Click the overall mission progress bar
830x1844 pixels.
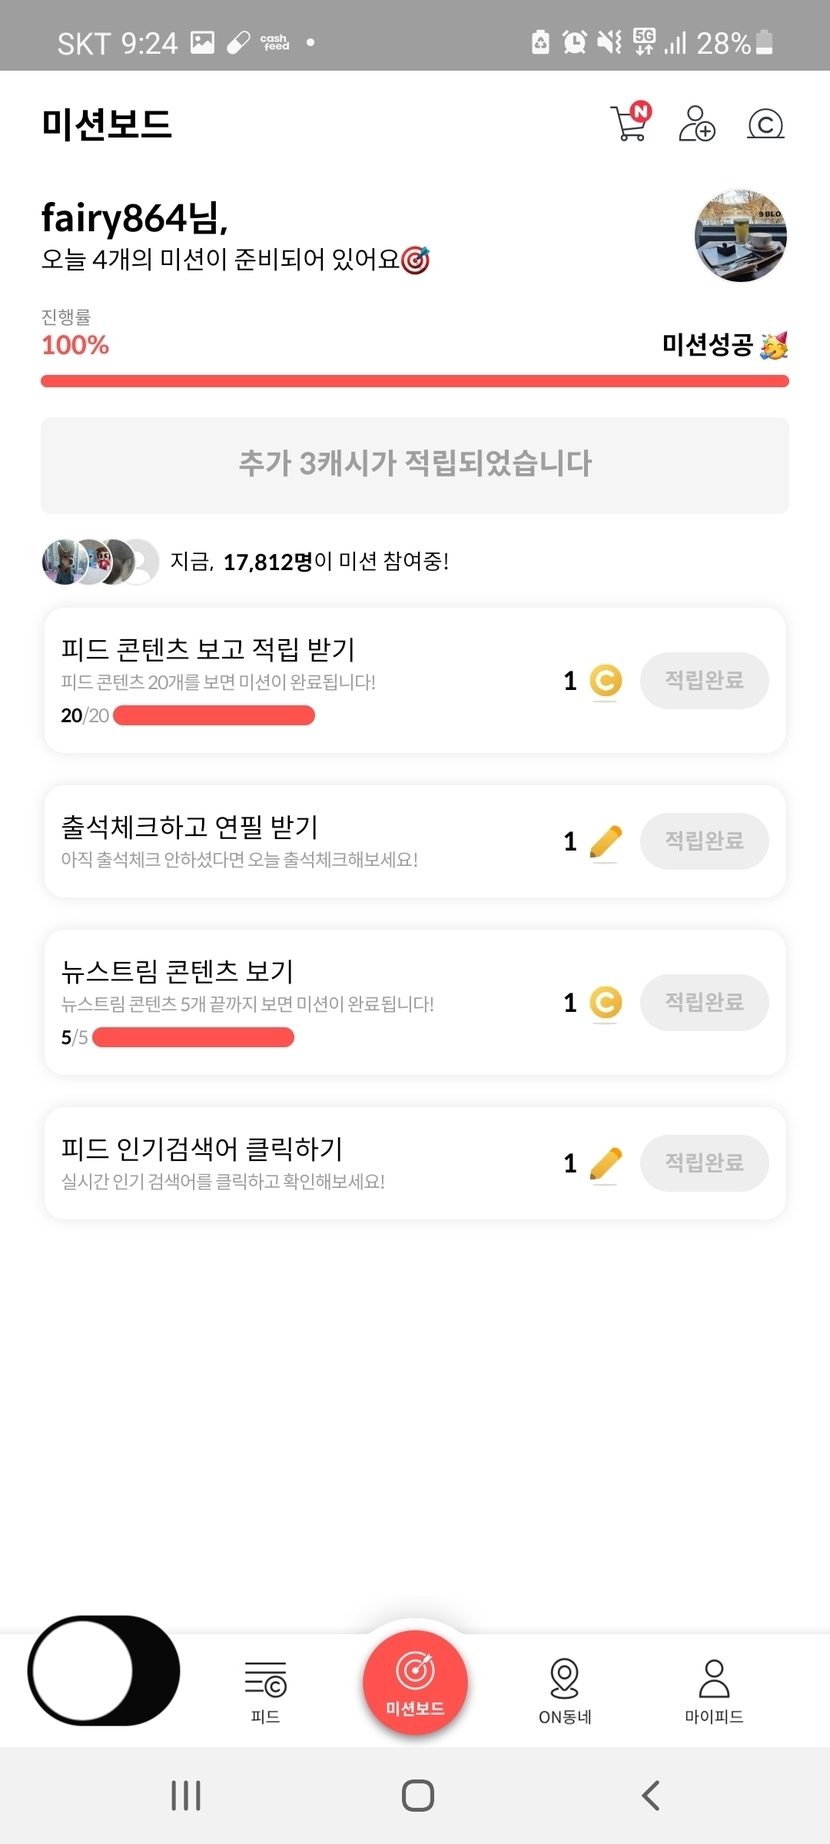pyautogui.click(x=415, y=381)
